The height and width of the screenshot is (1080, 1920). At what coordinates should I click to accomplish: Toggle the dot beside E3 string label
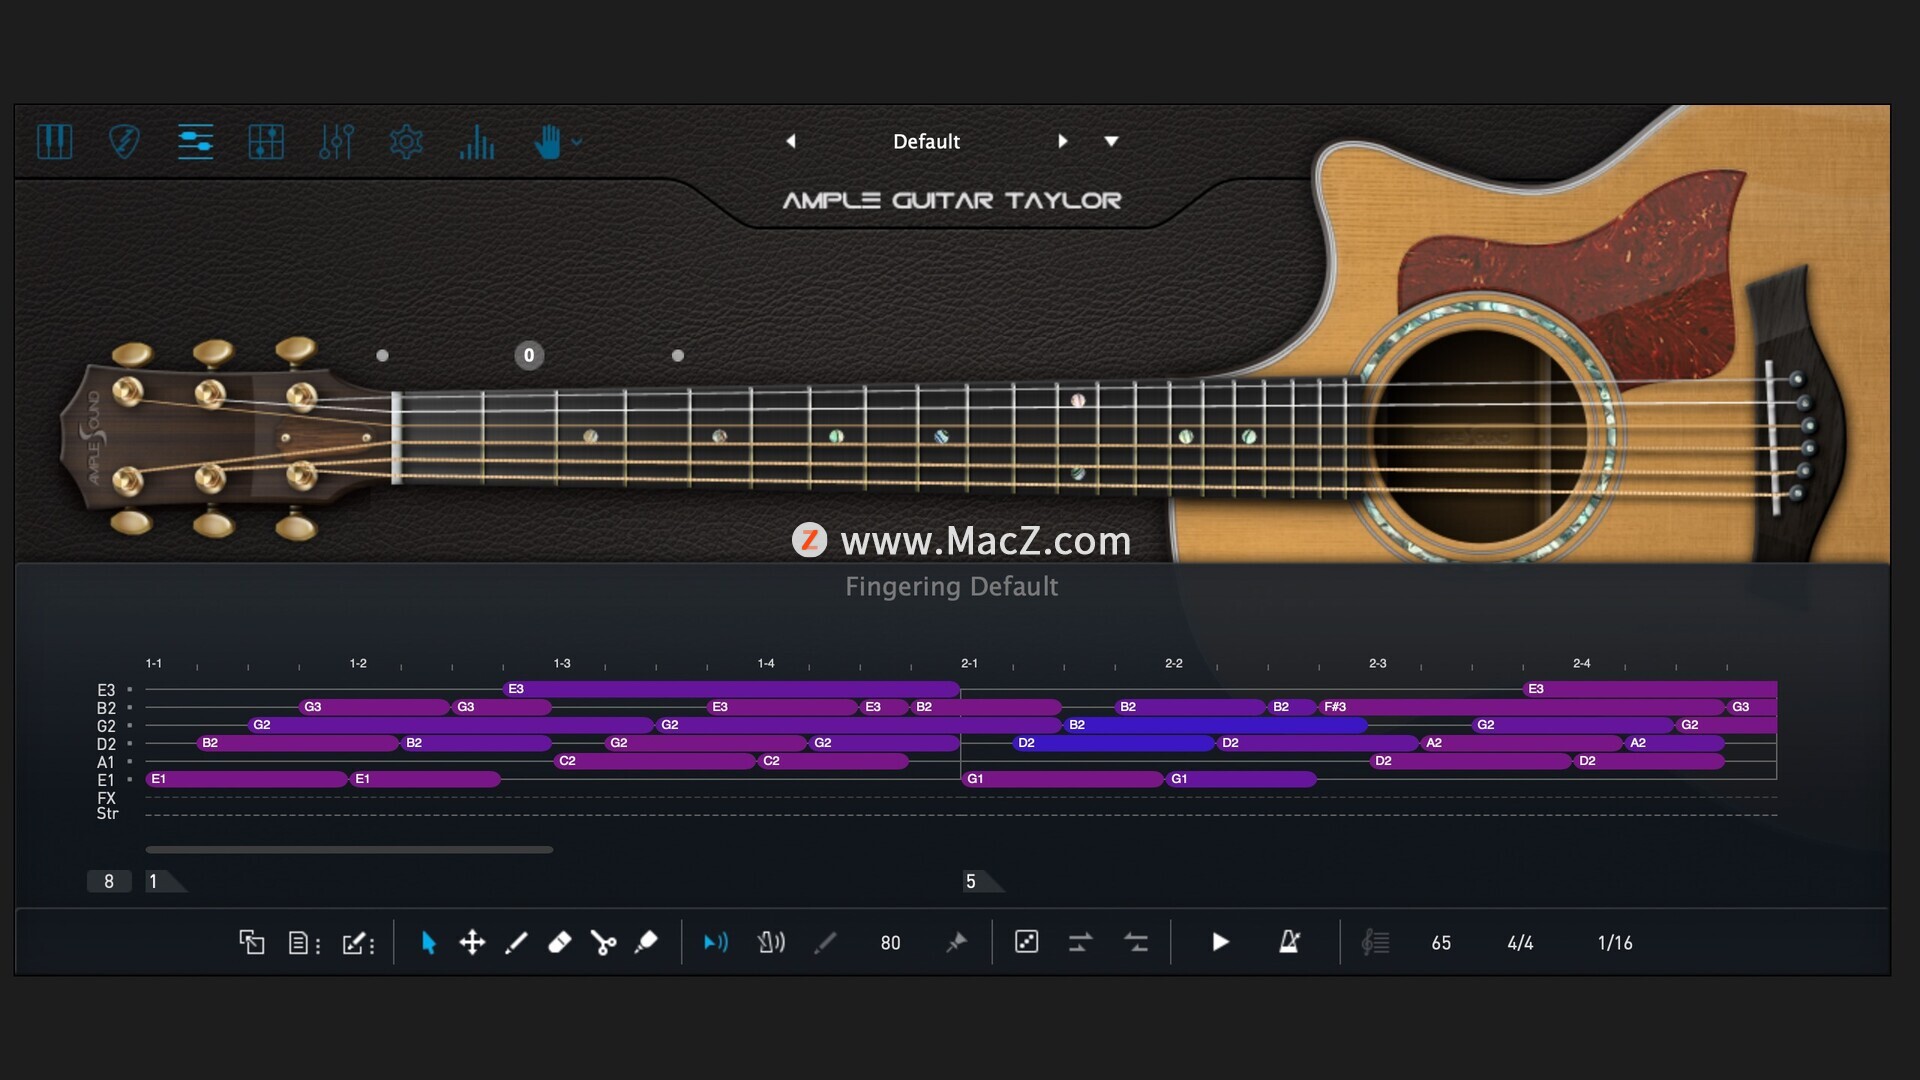[x=130, y=690]
